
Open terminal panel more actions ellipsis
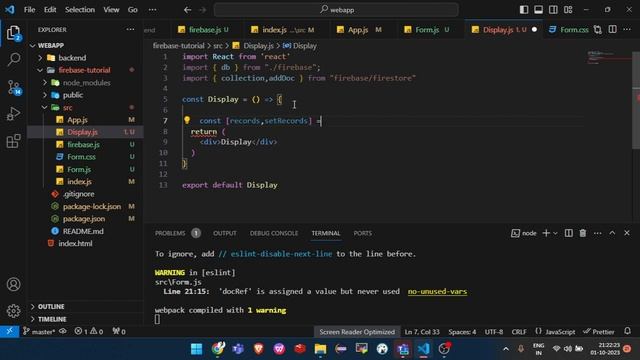598,233
